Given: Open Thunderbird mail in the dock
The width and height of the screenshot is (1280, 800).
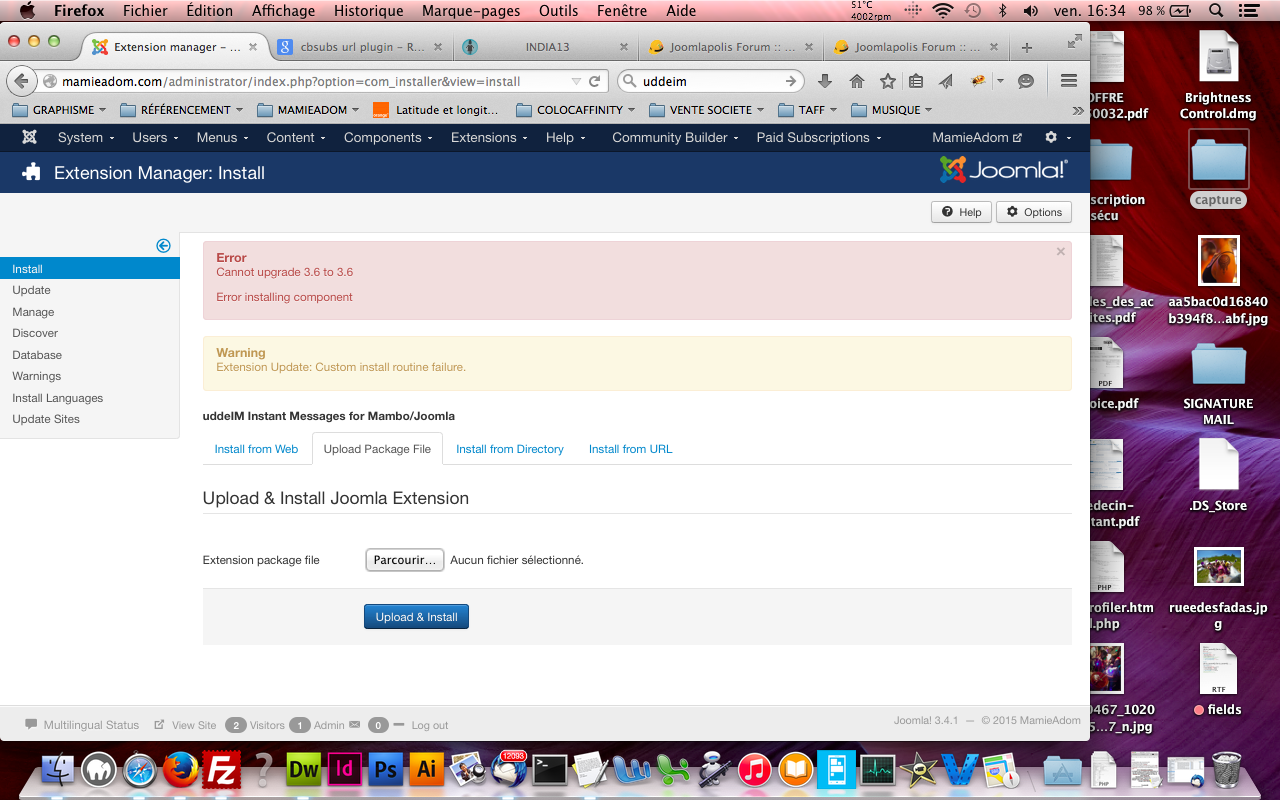Looking at the screenshot, I should 509,769.
